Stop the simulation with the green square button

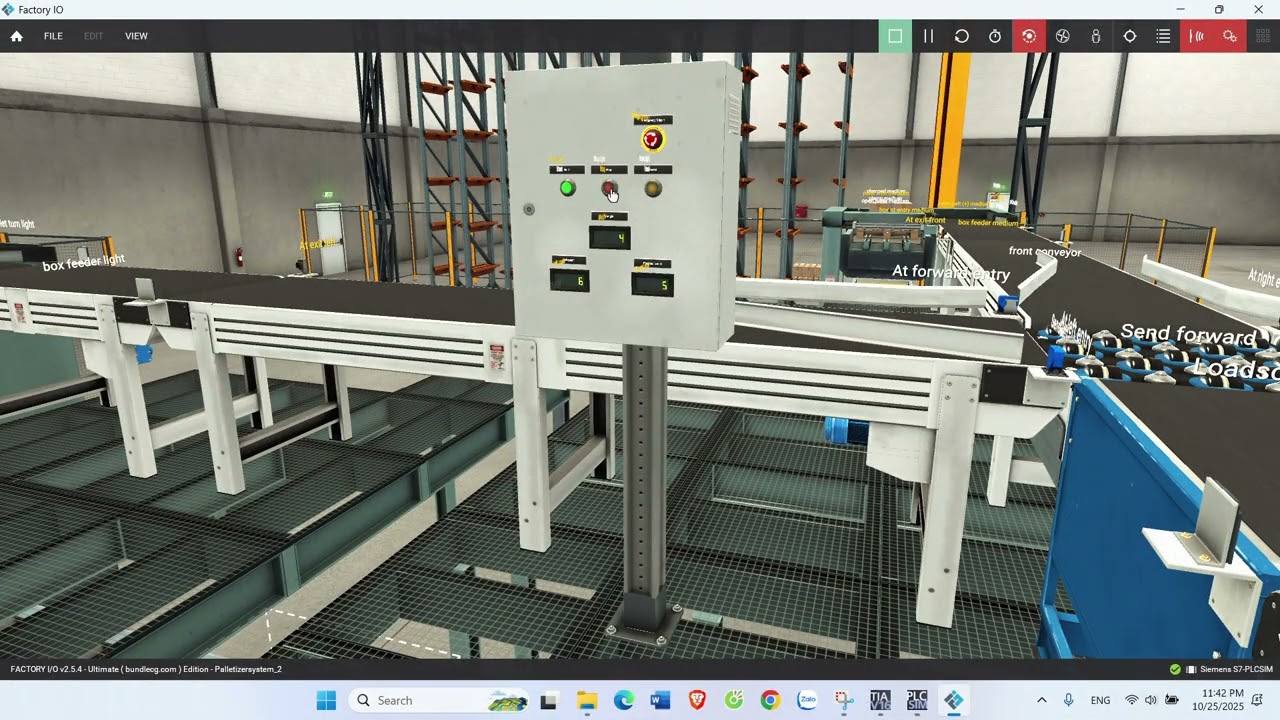pyautogui.click(x=895, y=36)
